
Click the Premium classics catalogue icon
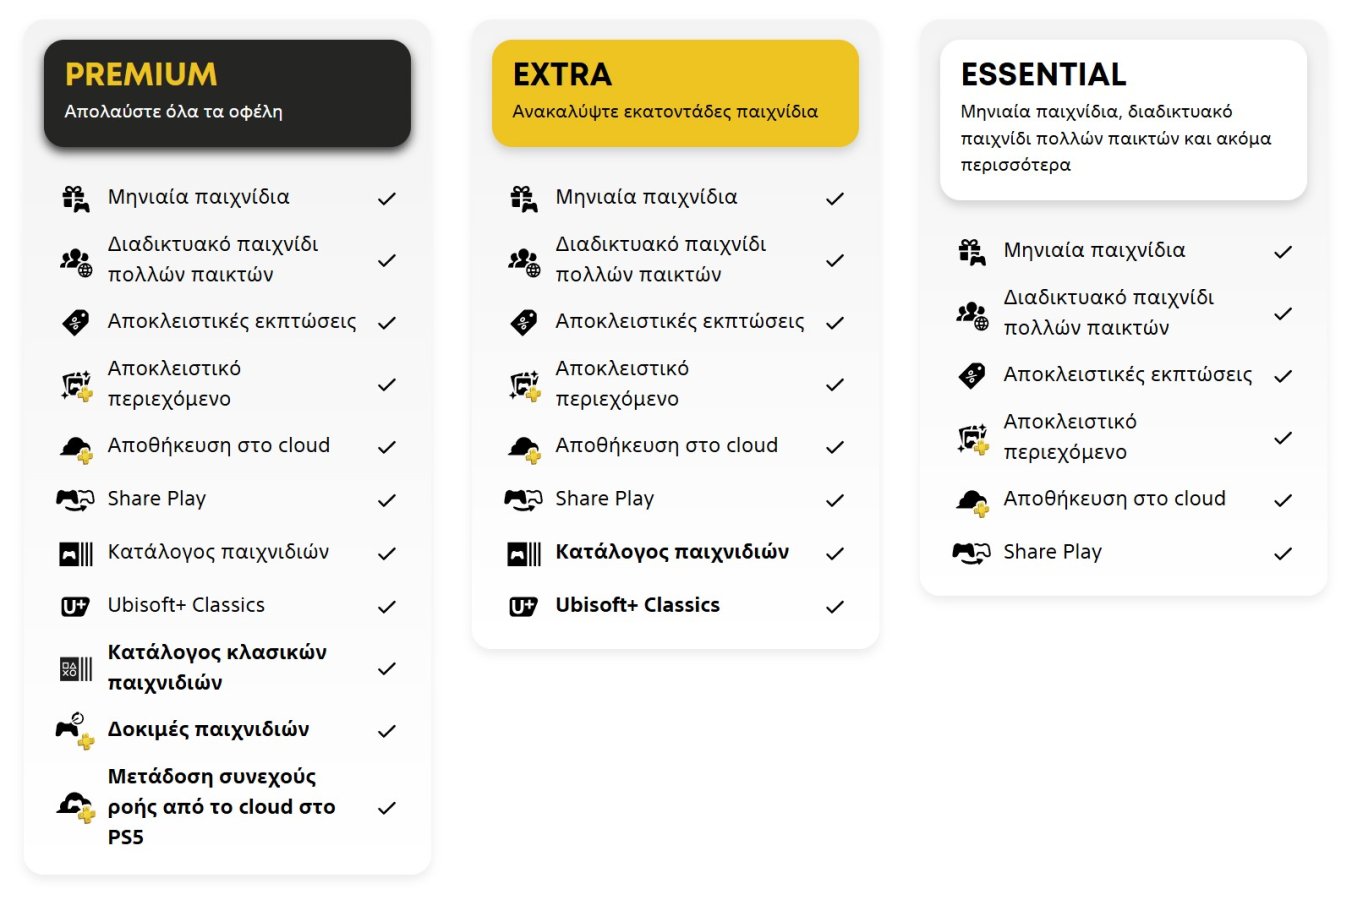tap(76, 668)
